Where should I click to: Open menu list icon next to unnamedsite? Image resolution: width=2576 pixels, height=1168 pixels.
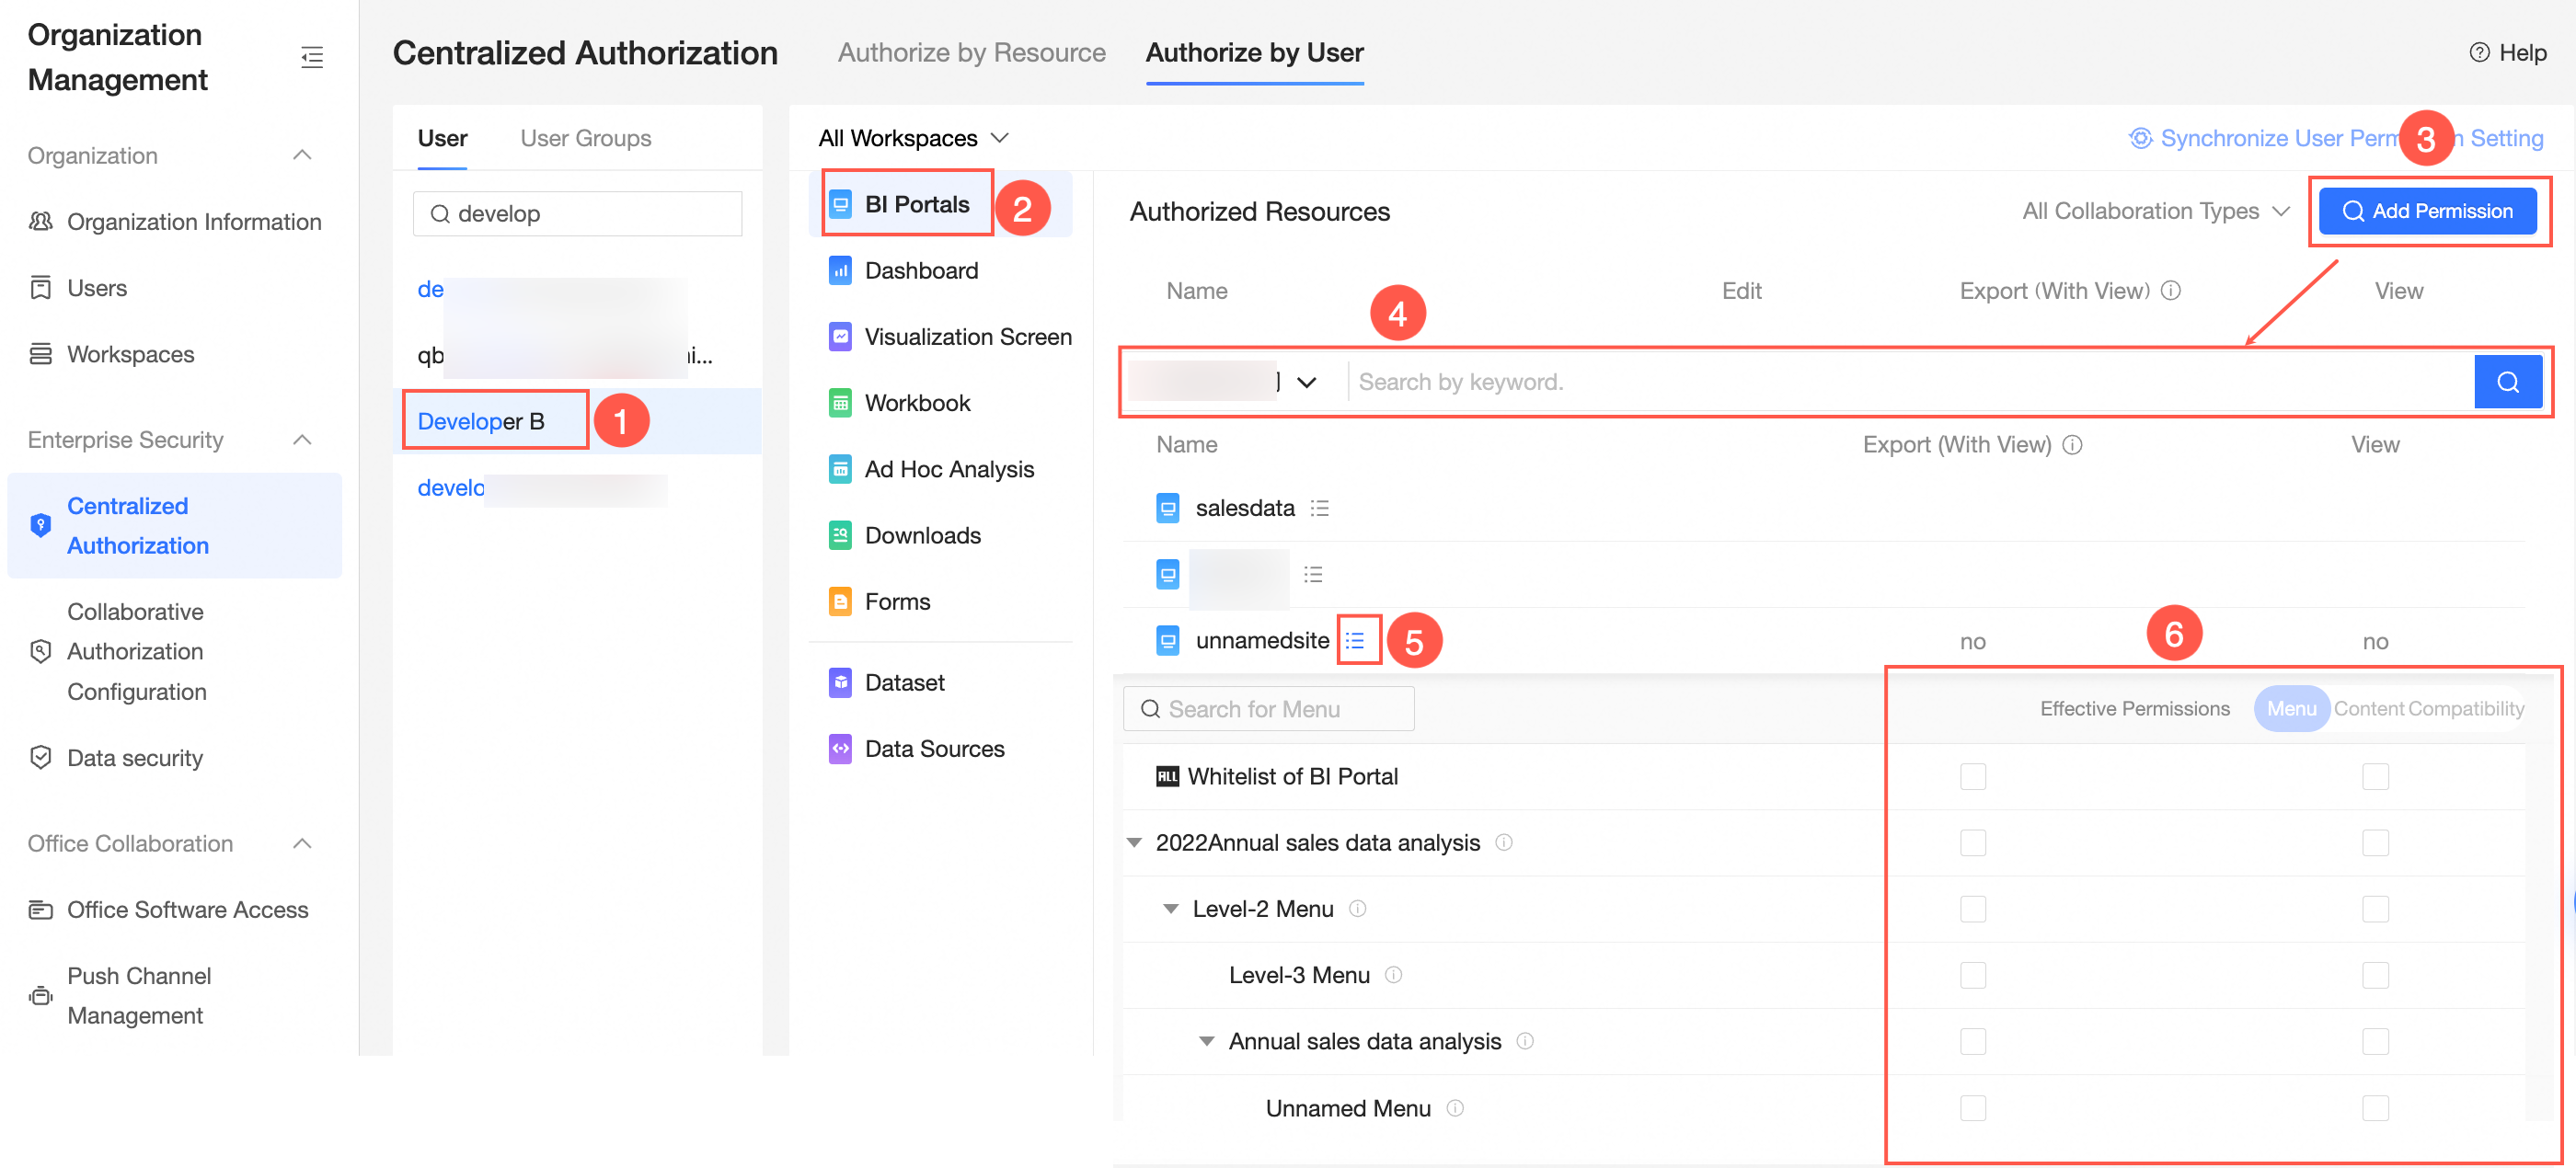[x=1355, y=640]
